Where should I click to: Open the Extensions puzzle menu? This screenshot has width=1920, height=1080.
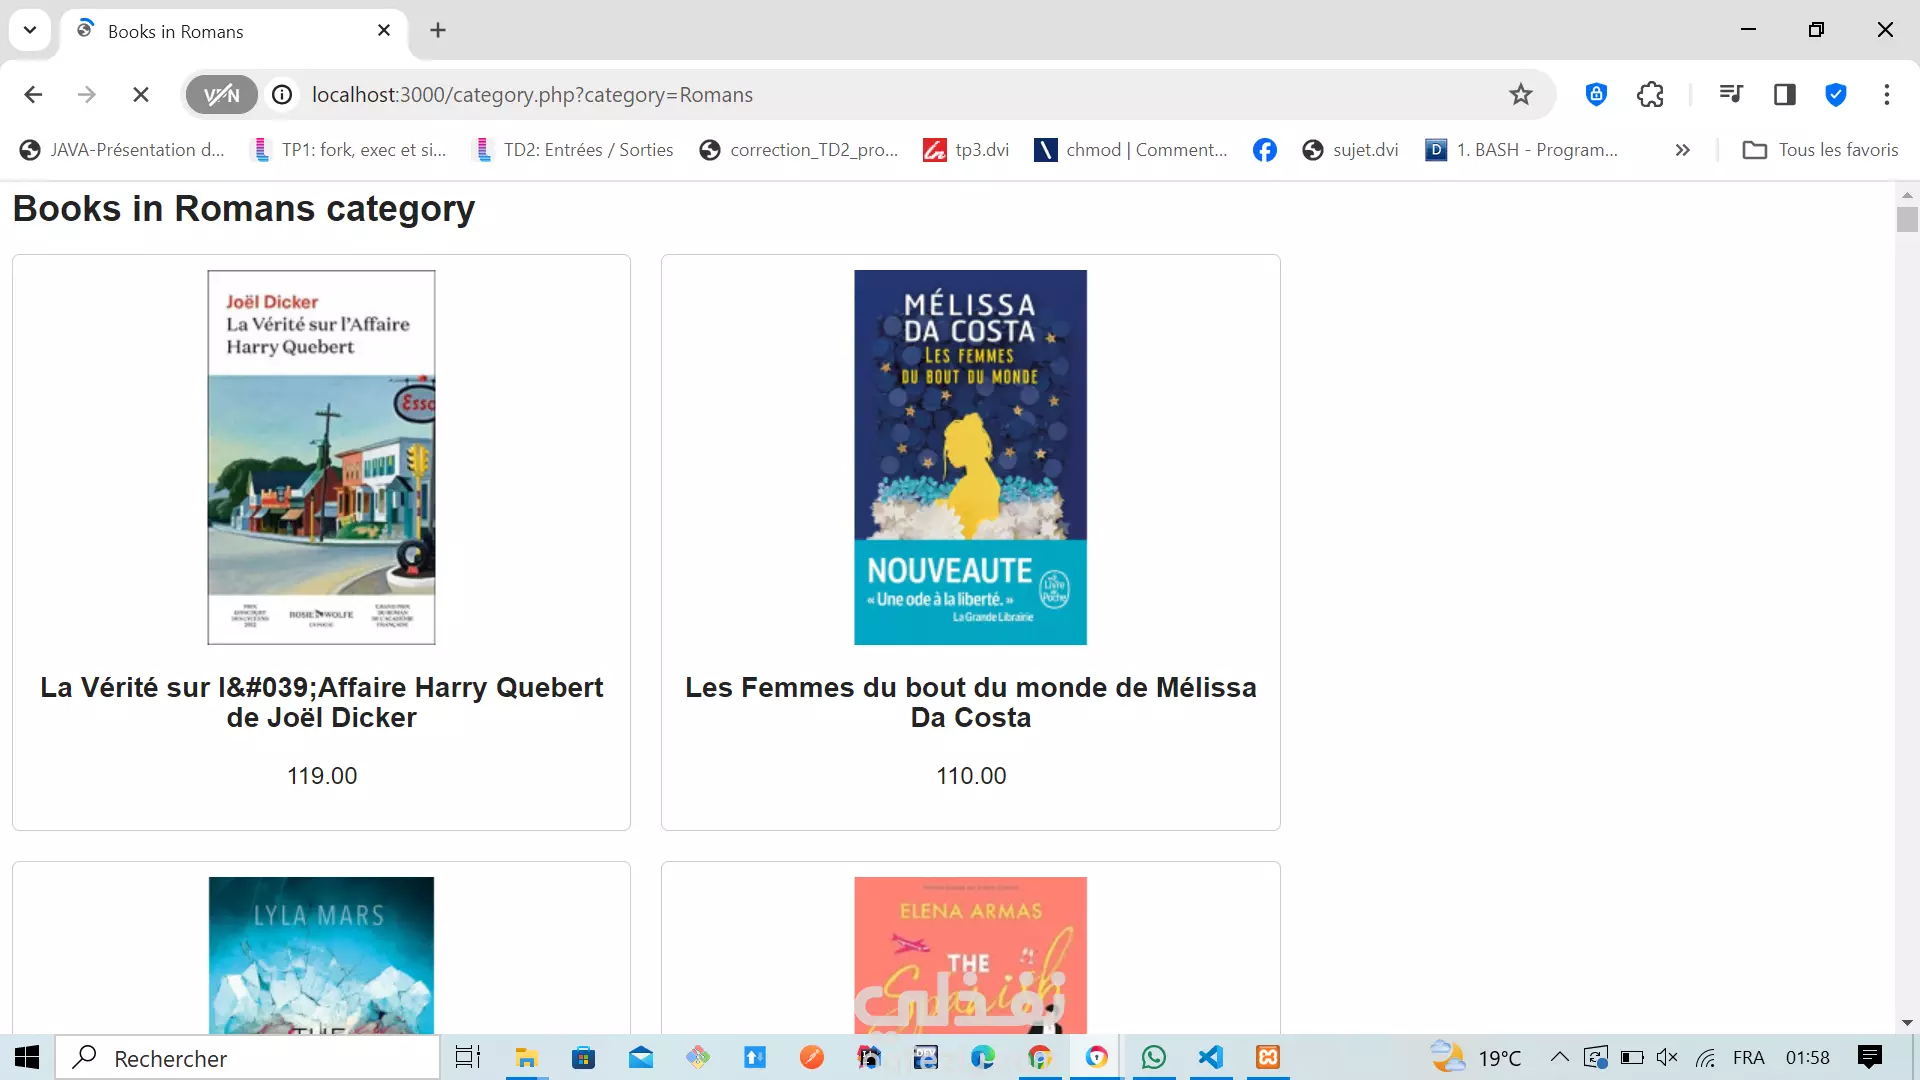1650,95
